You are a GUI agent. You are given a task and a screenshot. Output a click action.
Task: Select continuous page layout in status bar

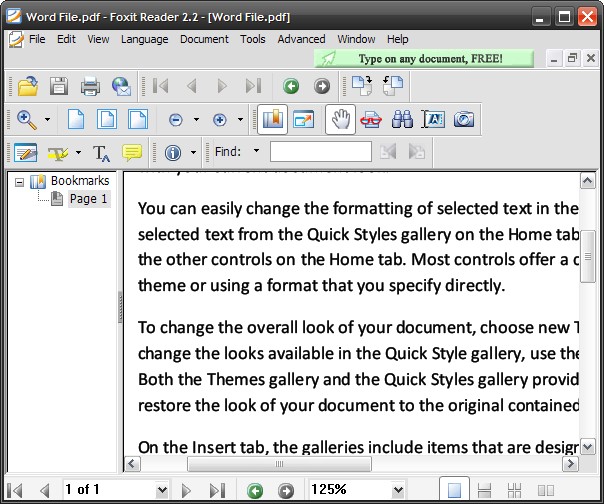coord(484,490)
